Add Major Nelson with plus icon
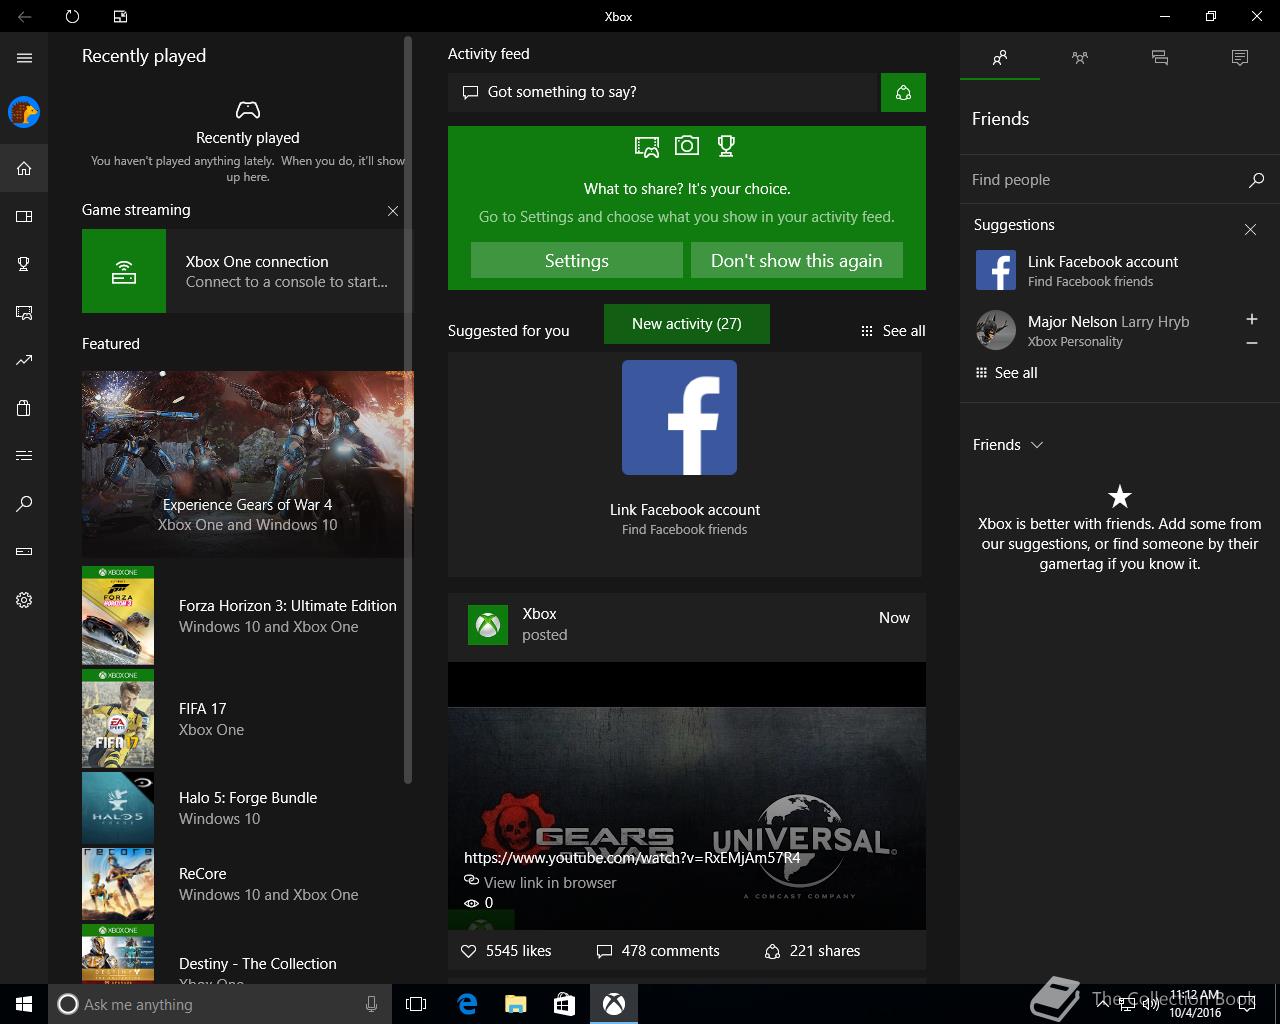This screenshot has width=1280, height=1024. pos(1252,319)
